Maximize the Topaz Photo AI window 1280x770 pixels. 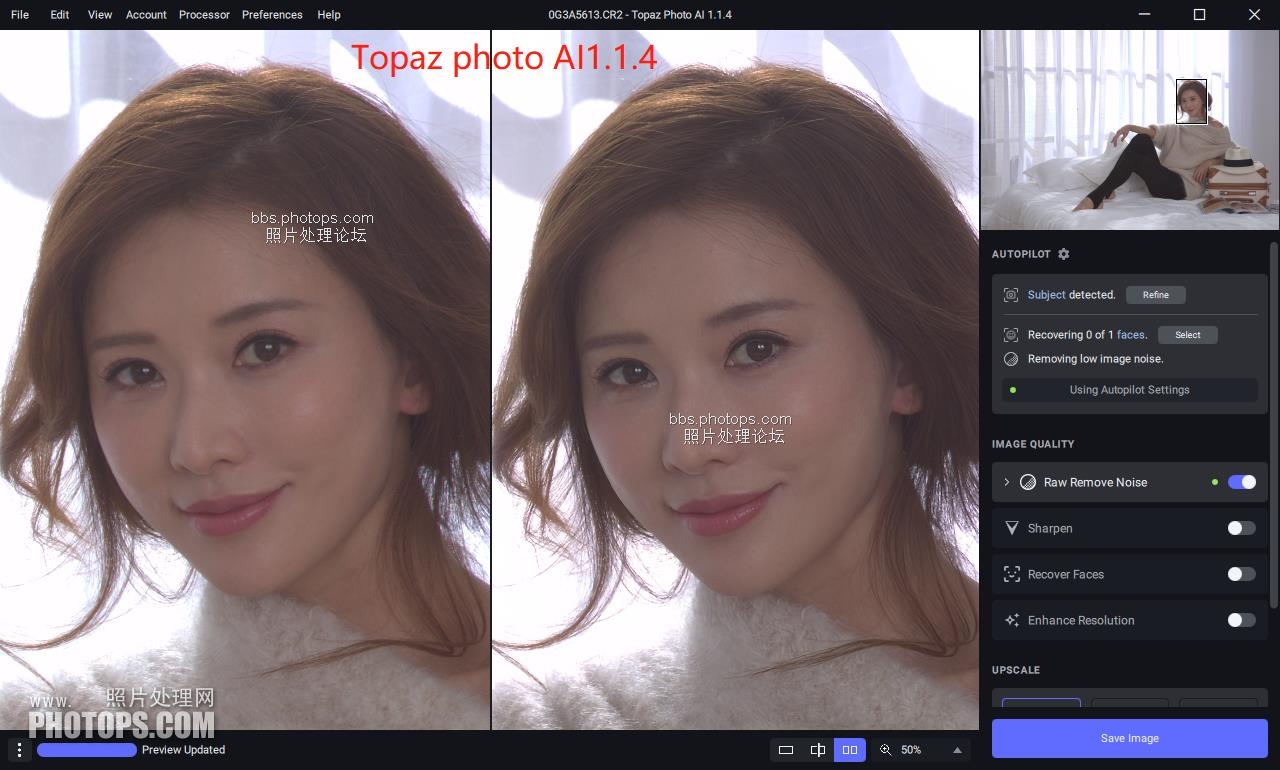coord(1200,15)
